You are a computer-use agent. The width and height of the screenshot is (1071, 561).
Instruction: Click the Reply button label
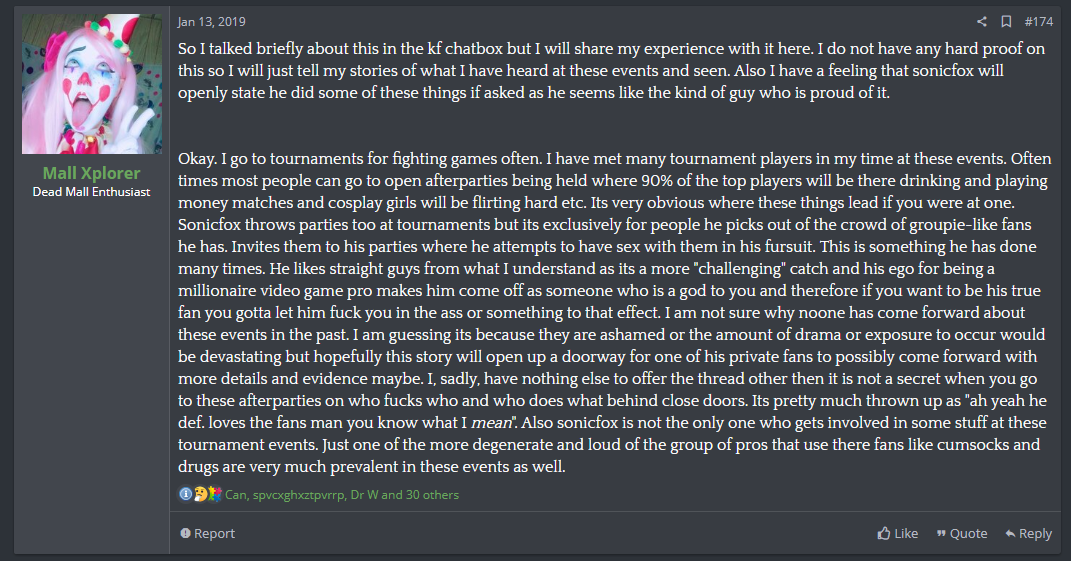[1035, 533]
